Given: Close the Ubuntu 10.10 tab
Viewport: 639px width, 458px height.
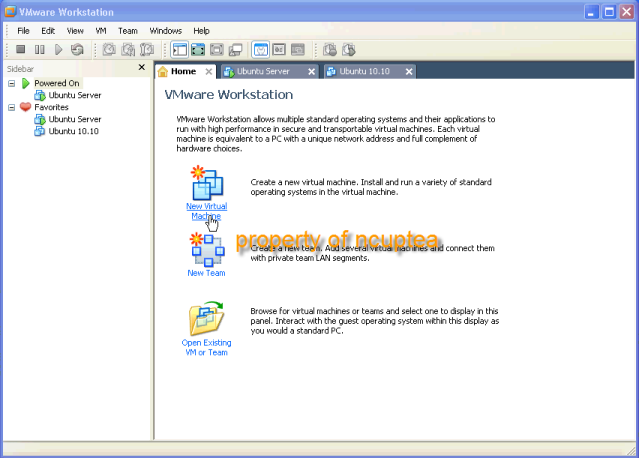Looking at the screenshot, I should (x=409, y=72).
